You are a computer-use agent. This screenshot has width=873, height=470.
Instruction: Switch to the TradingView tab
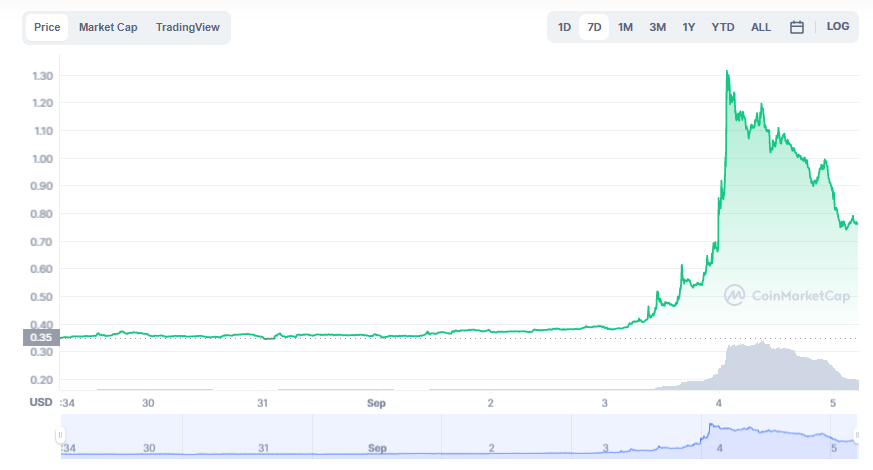point(188,27)
